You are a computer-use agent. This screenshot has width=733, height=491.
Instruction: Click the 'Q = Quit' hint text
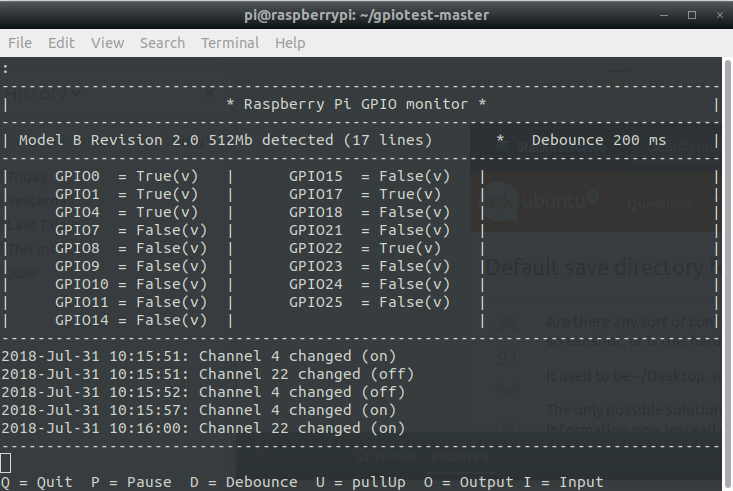pos(37,482)
